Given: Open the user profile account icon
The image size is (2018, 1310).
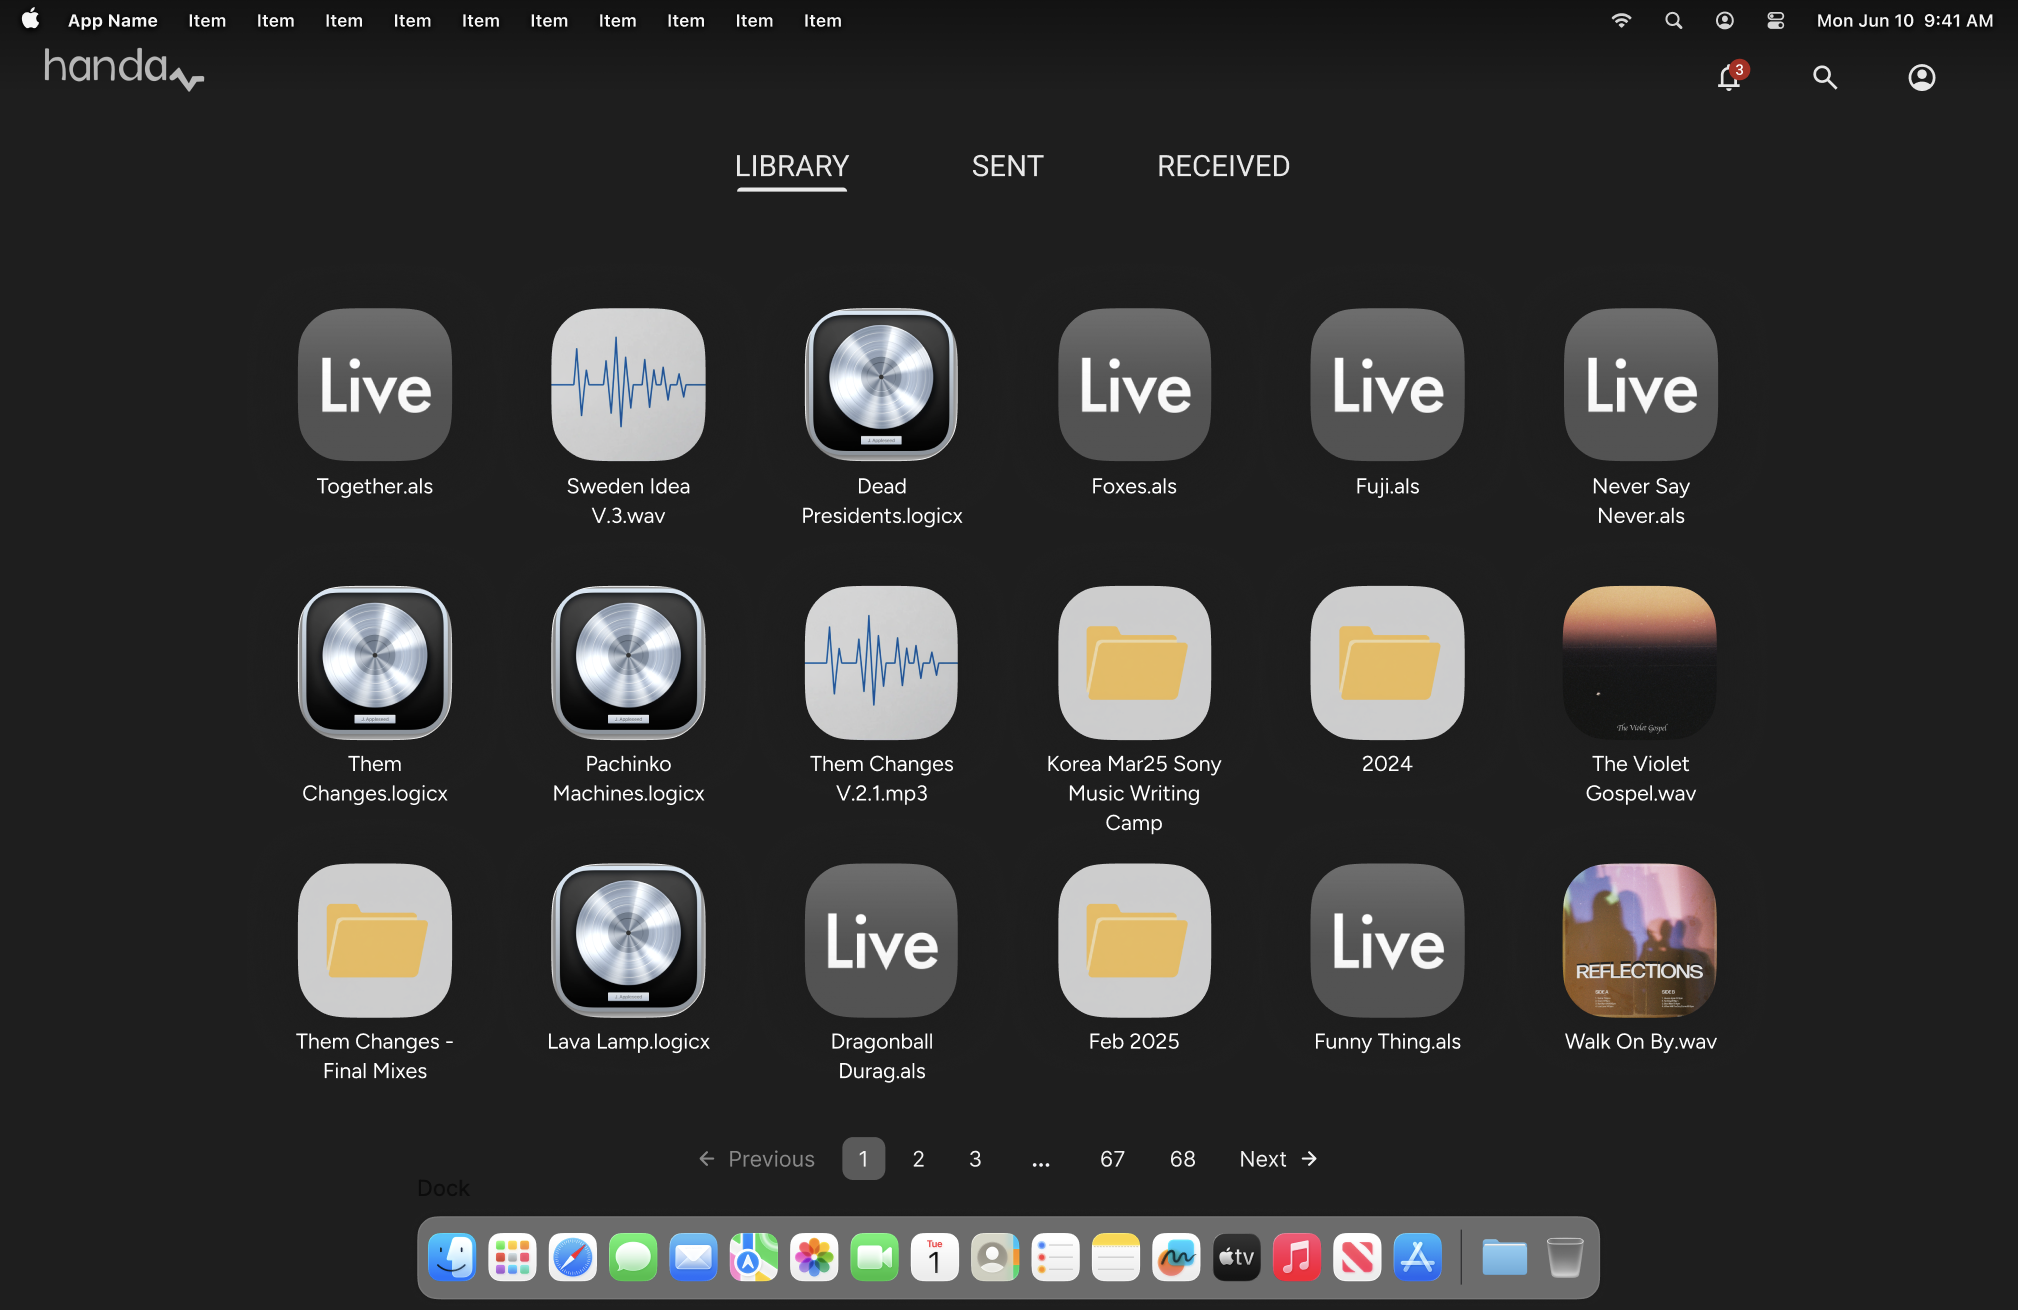Looking at the screenshot, I should tap(1921, 78).
